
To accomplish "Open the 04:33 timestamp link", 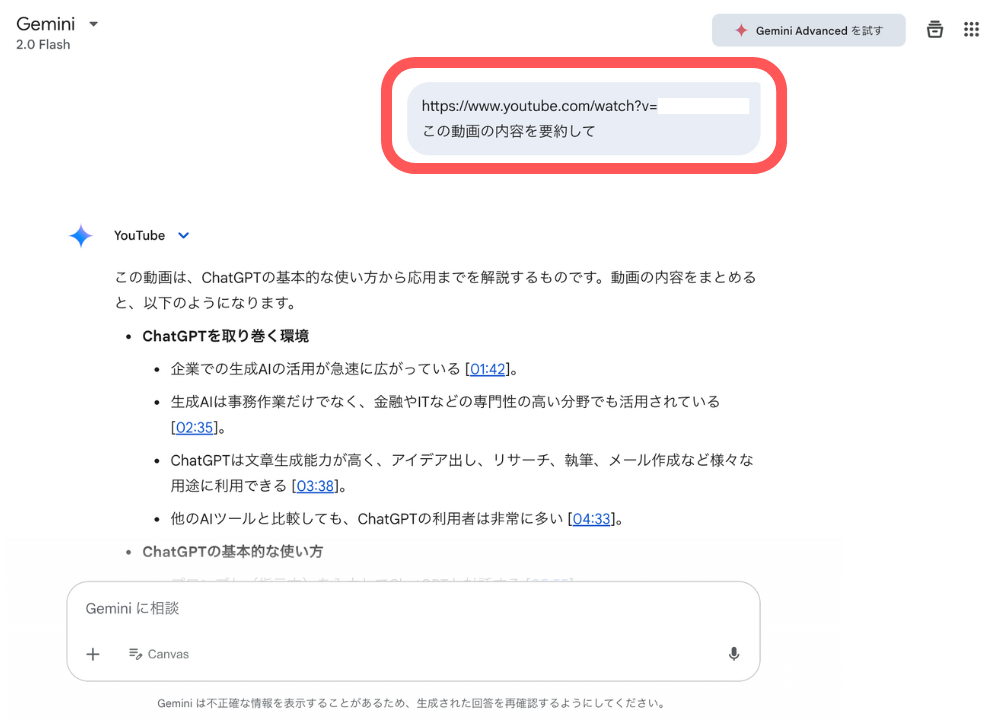I will [x=591, y=519].
